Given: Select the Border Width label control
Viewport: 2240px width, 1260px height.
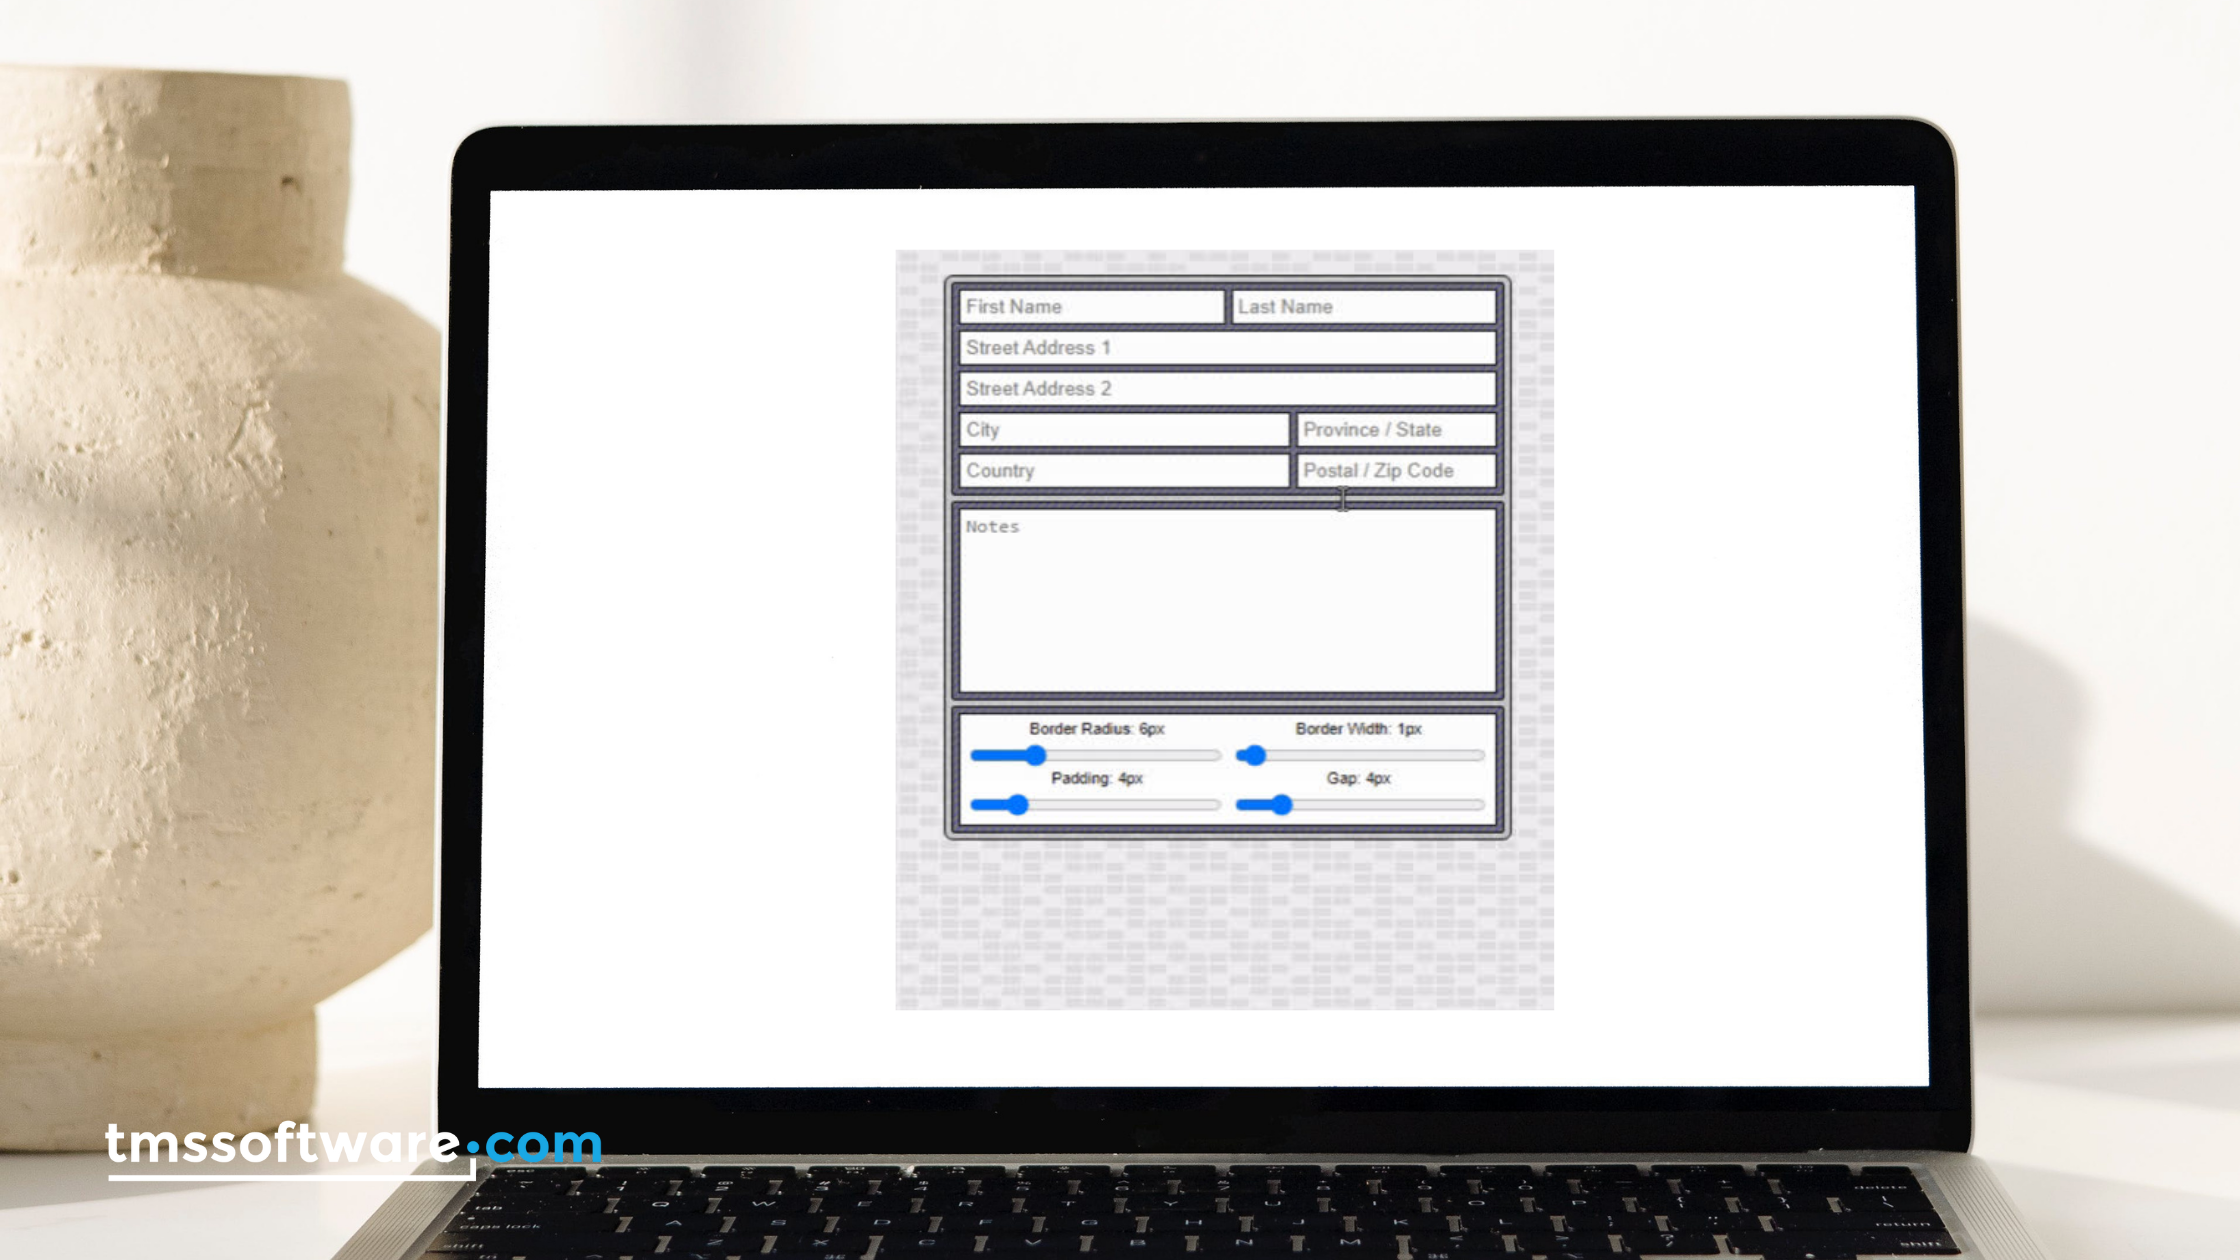Looking at the screenshot, I should point(1357,728).
